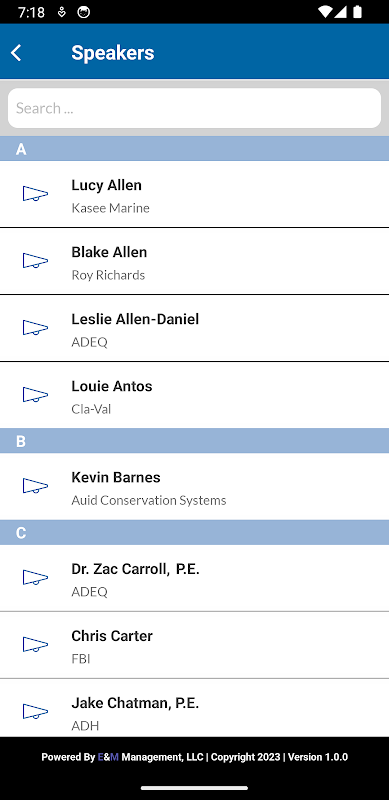
Task: Select Leslie Allen-Daniel of ADEQ
Action: pyautogui.click(x=194, y=328)
